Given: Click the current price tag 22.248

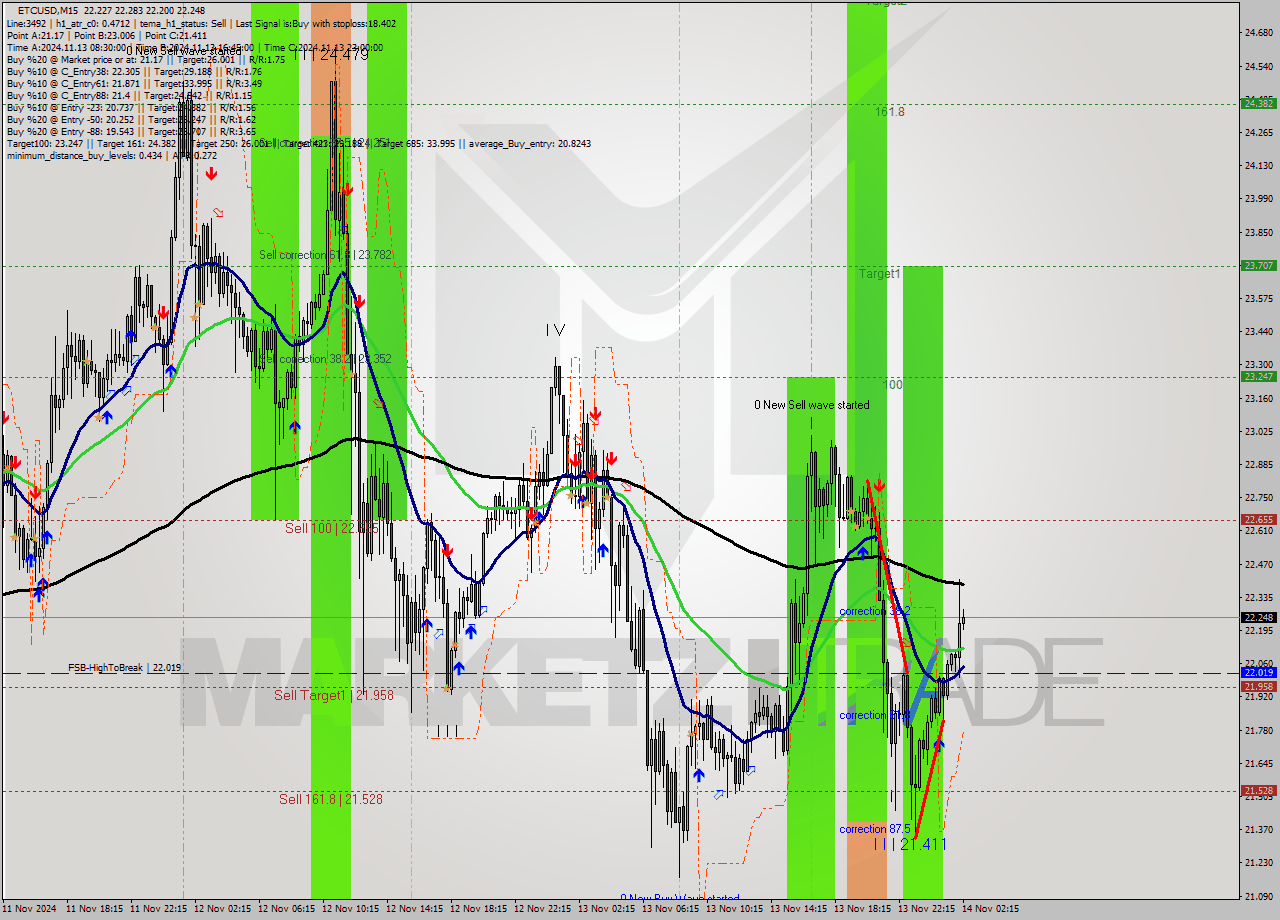Looking at the screenshot, I should click(1258, 617).
